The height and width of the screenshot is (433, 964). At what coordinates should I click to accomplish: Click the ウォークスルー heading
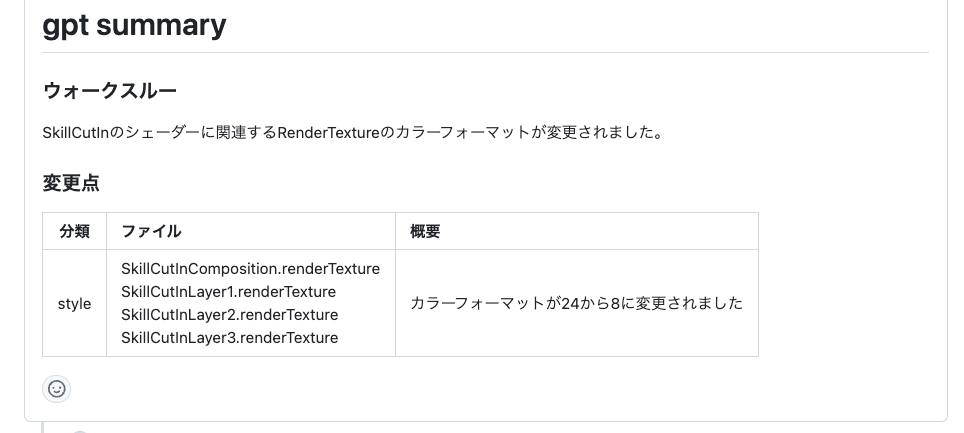tap(110, 91)
